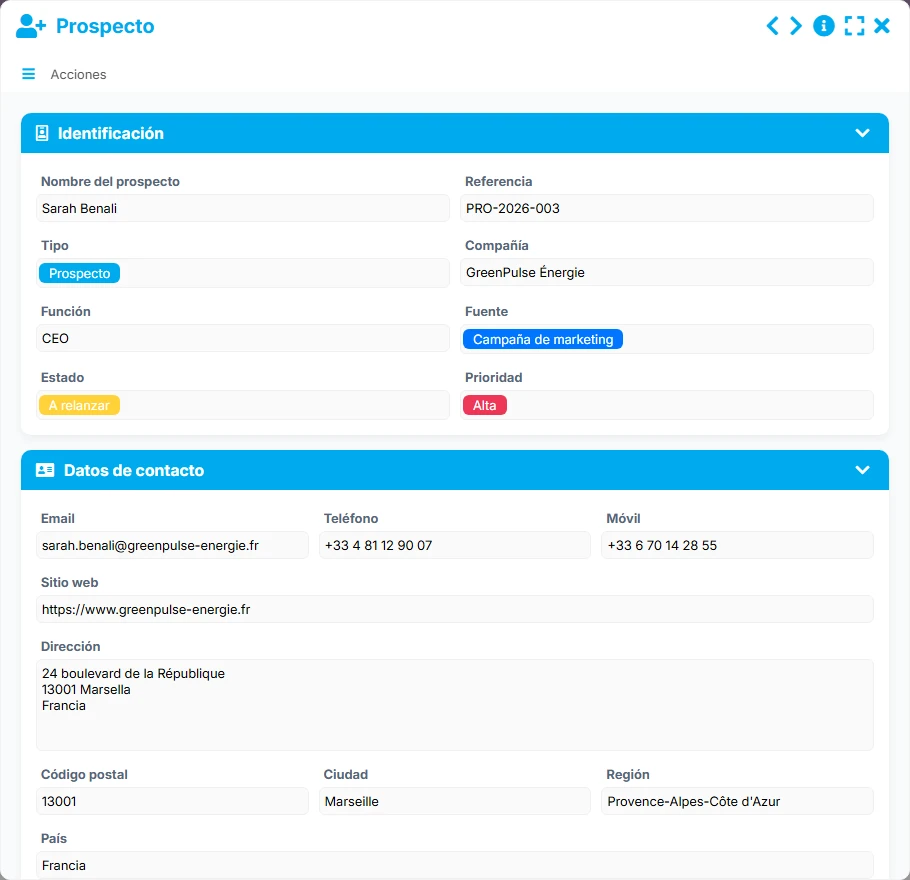
Task: Click the Estado label
Action: coord(63,378)
